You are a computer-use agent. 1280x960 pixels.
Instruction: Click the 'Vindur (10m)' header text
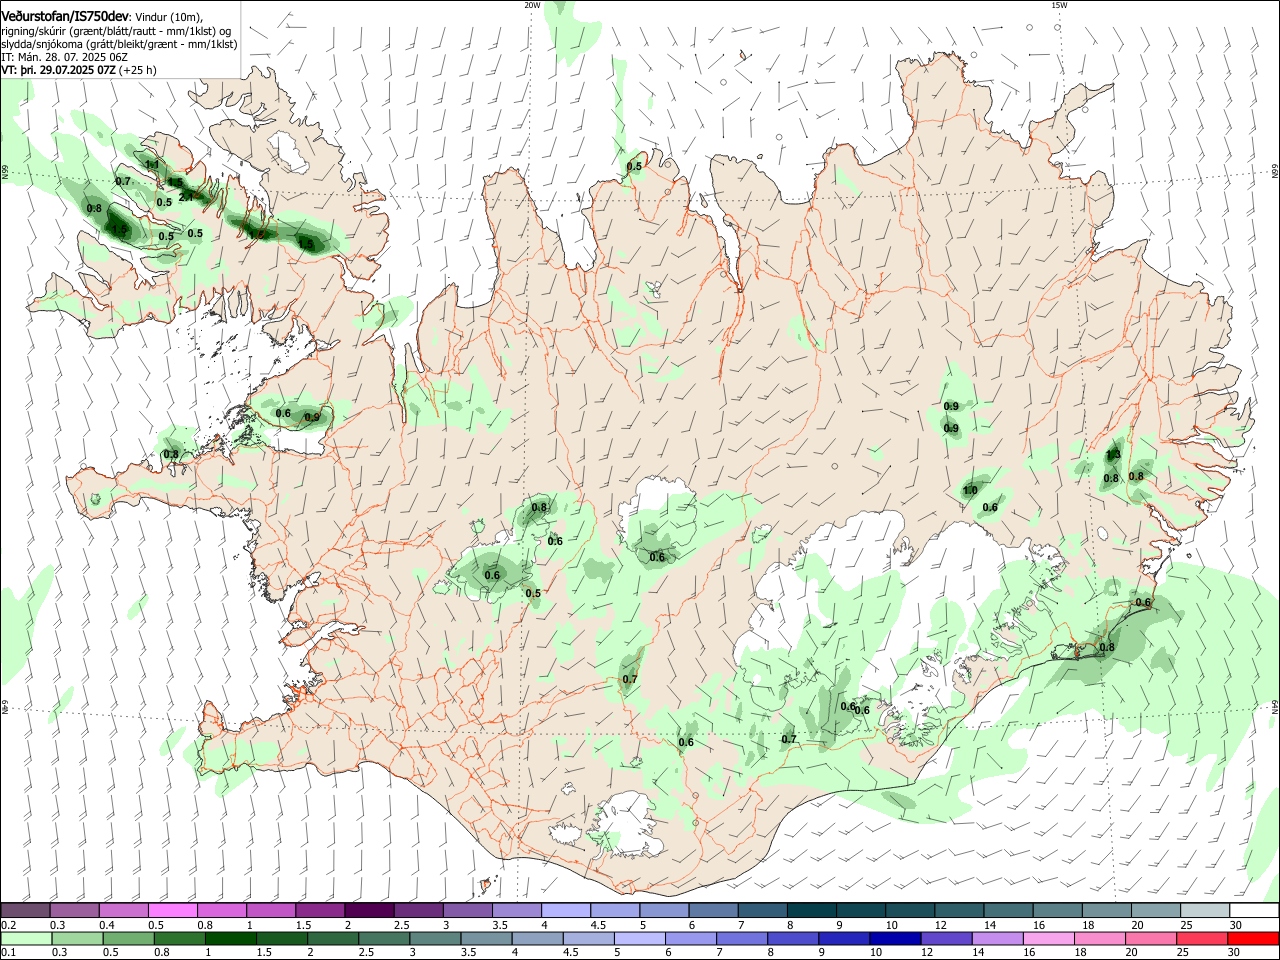[168, 17]
